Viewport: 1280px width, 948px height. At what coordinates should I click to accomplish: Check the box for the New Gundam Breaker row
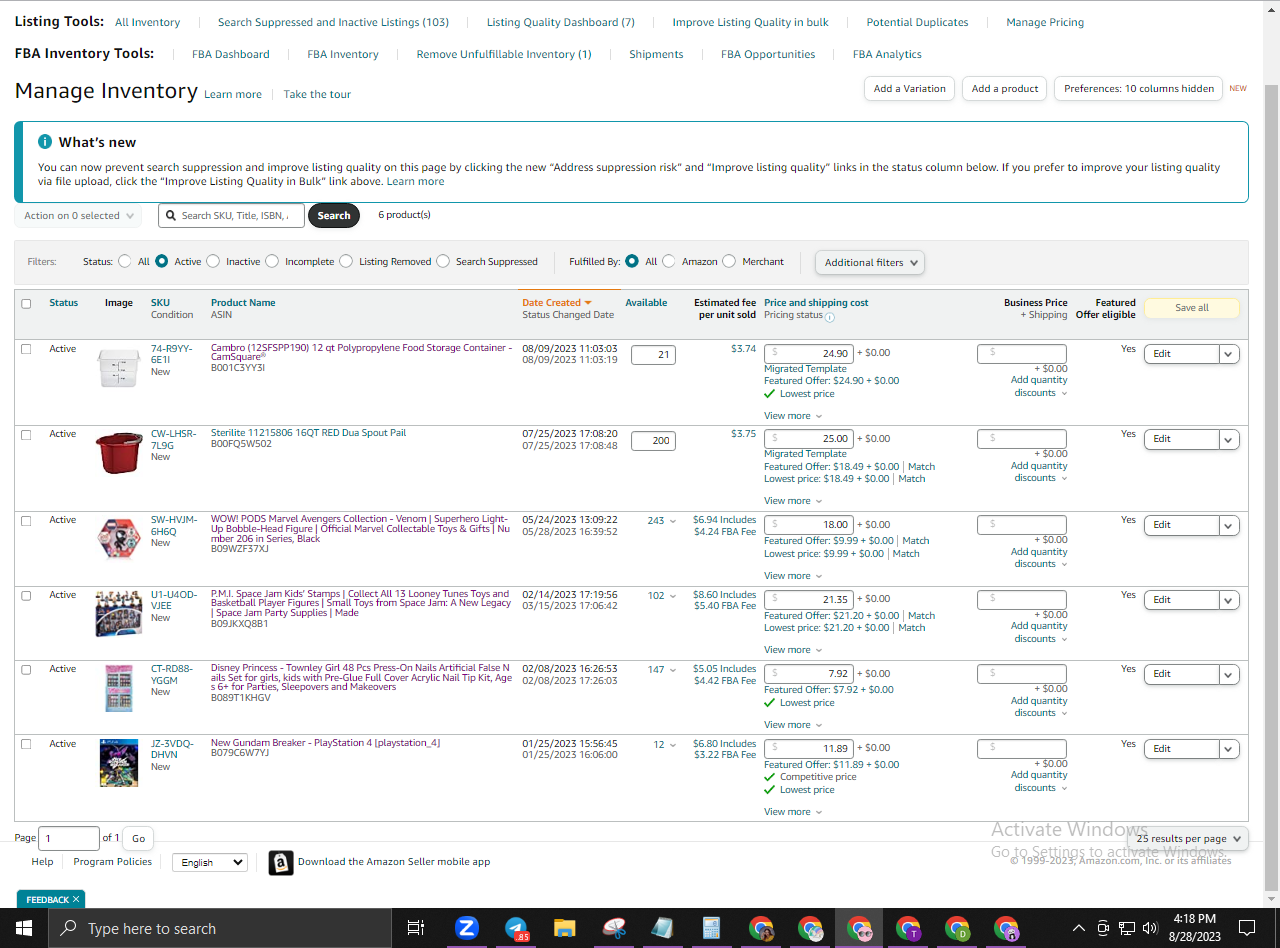tap(26, 744)
